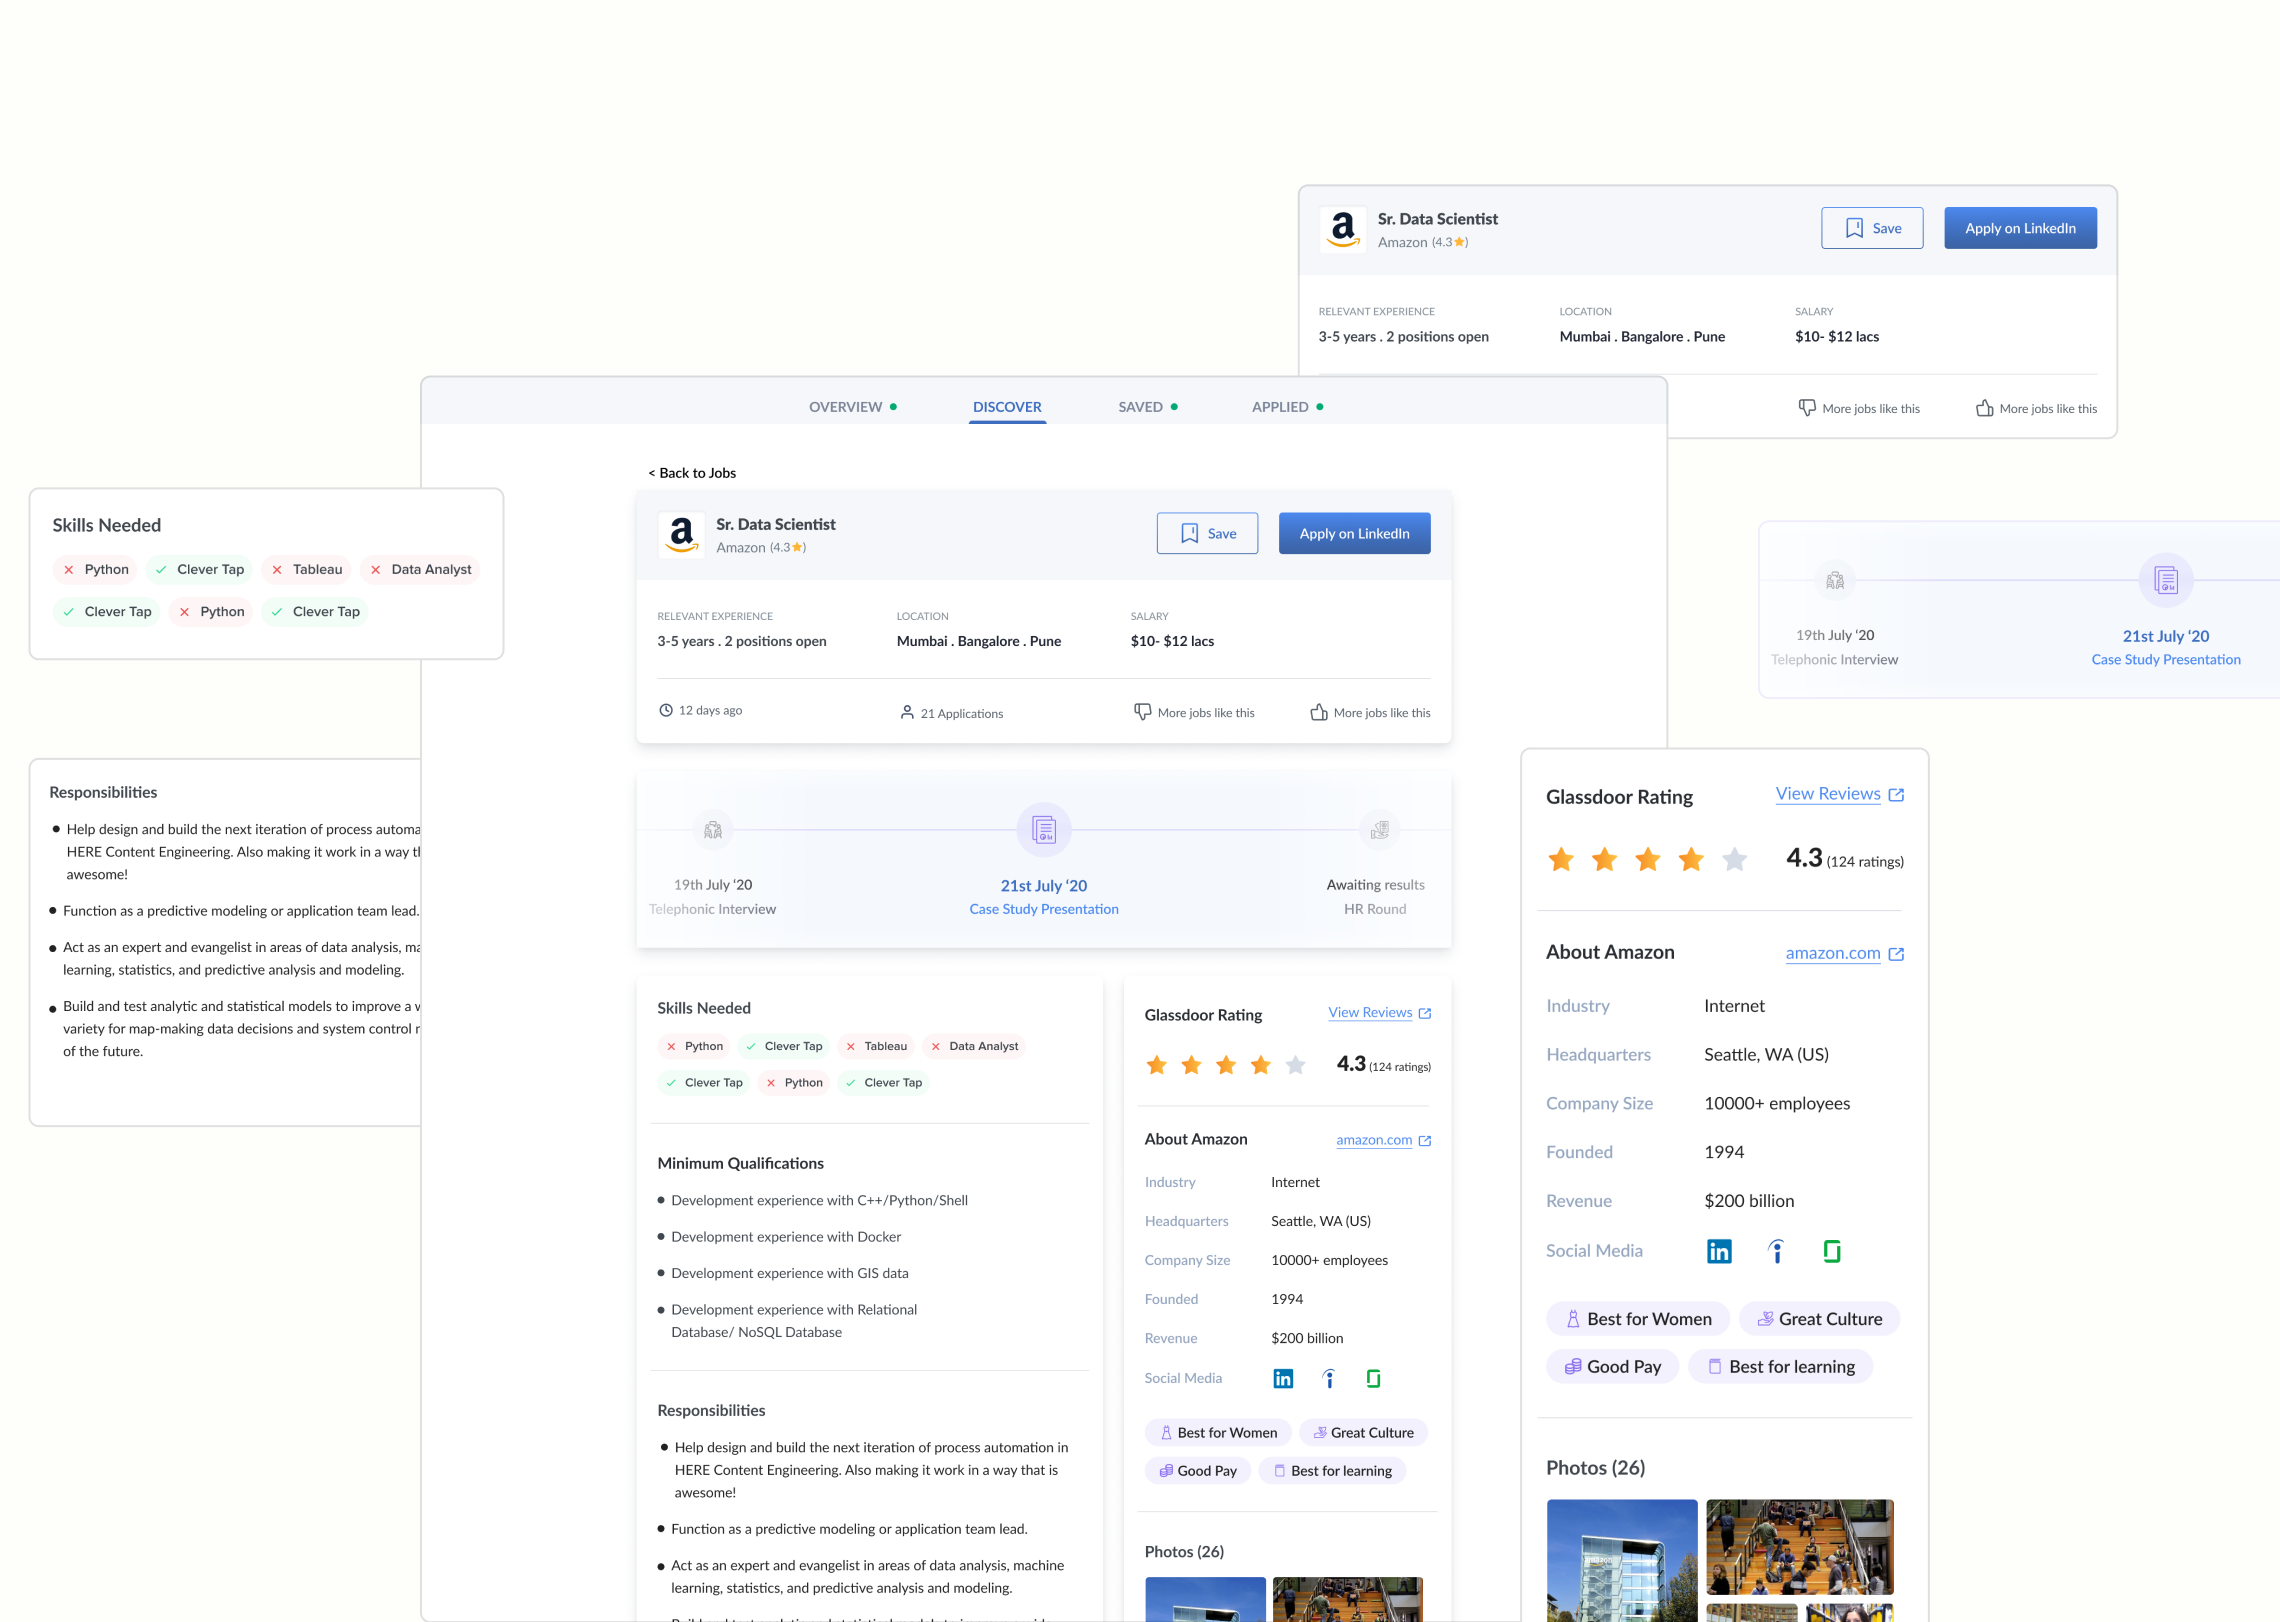Toggle the Tableau skill chip in left panel
Image resolution: width=2280 pixels, height=1622 pixels.
[x=307, y=569]
